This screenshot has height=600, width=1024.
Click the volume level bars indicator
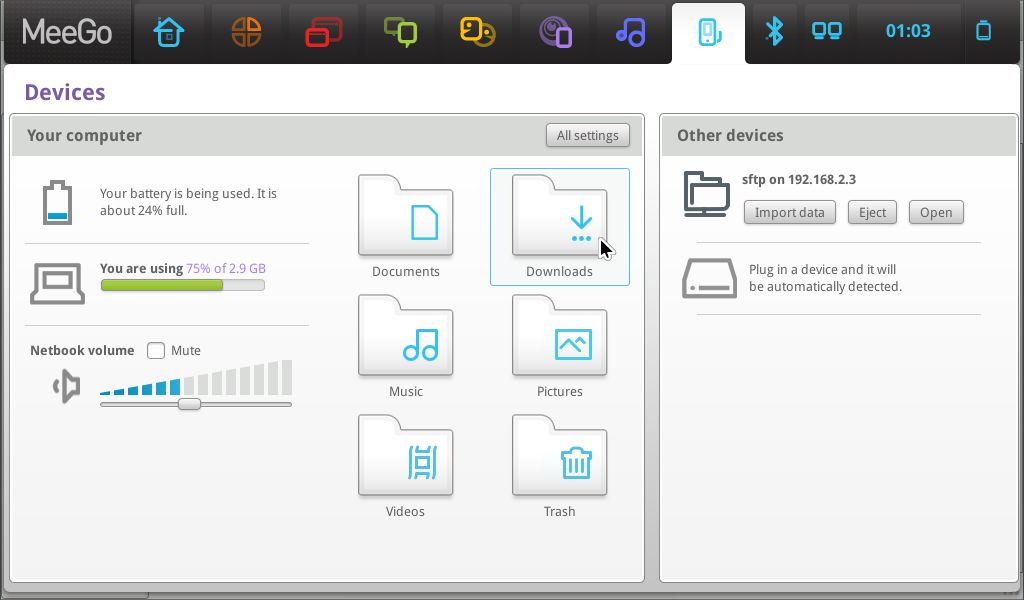pyautogui.click(x=195, y=377)
